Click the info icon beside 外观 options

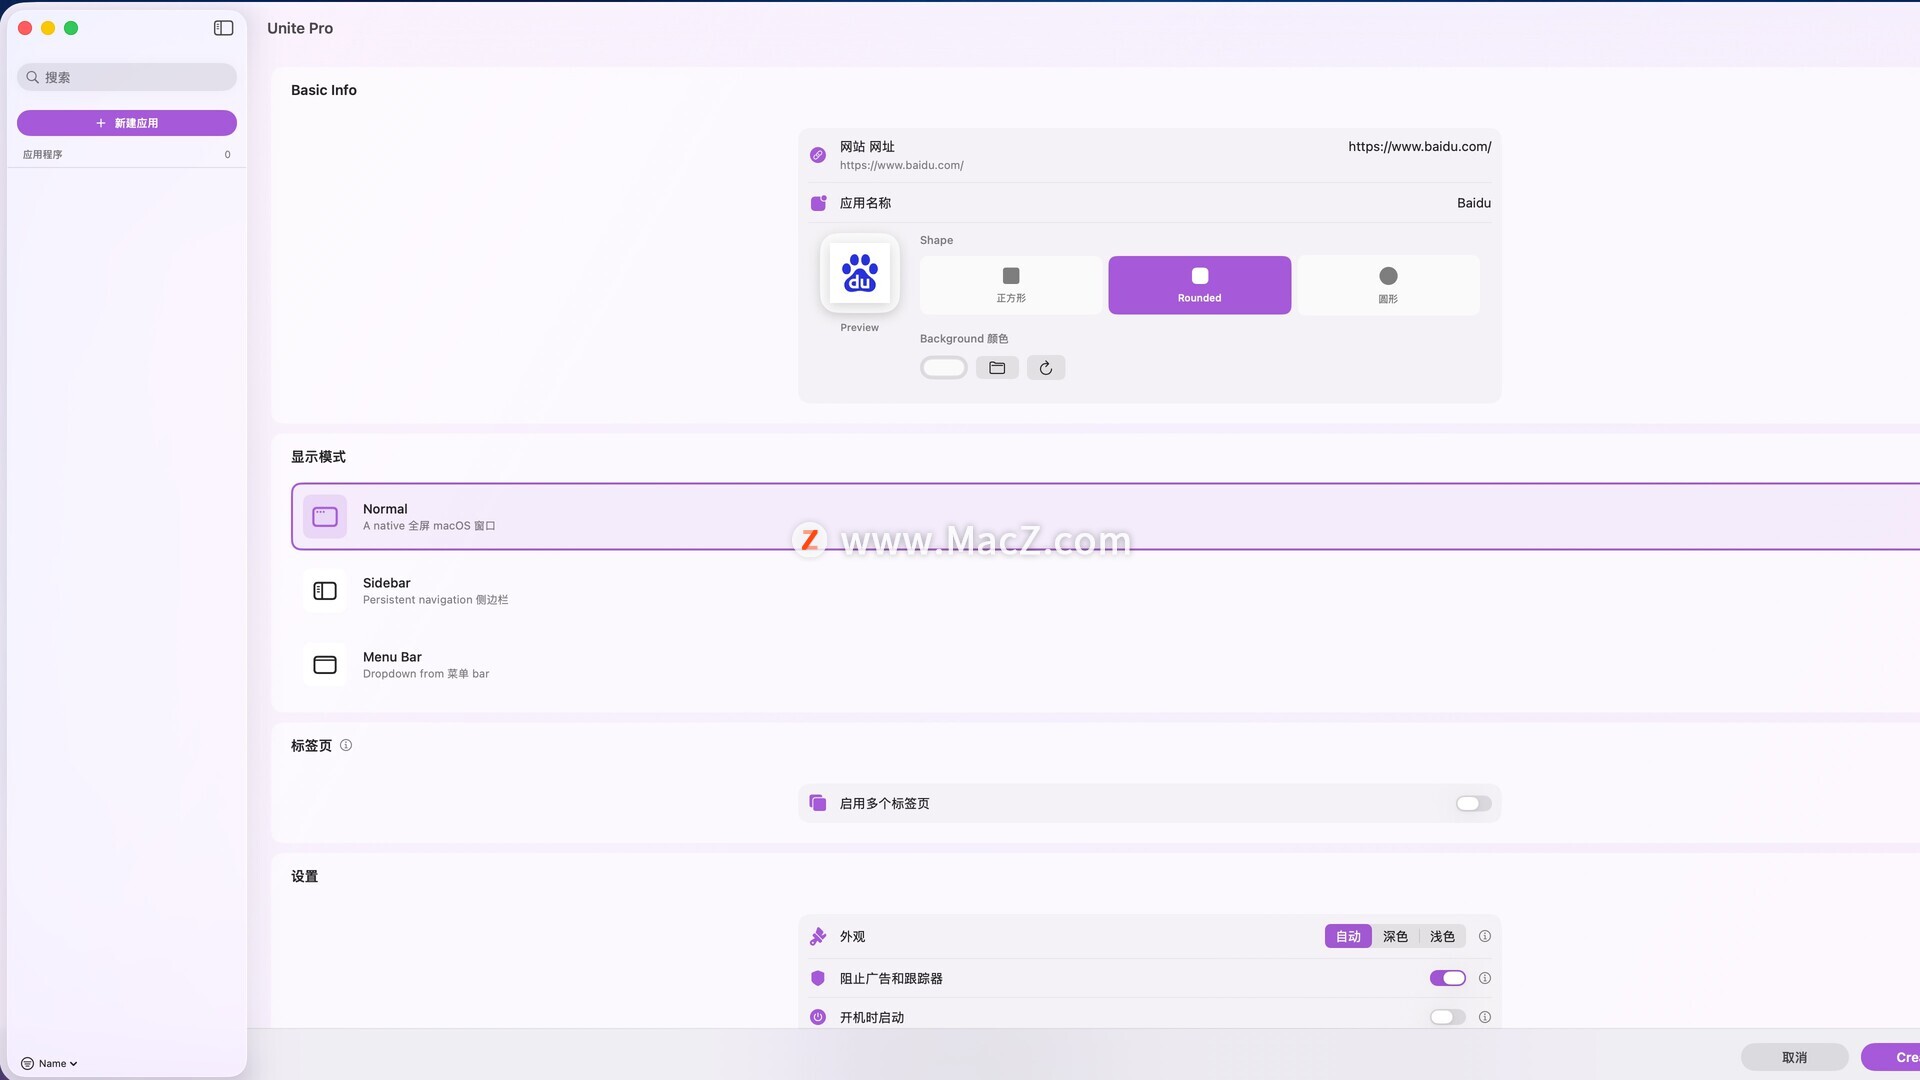tap(1484, 936)
